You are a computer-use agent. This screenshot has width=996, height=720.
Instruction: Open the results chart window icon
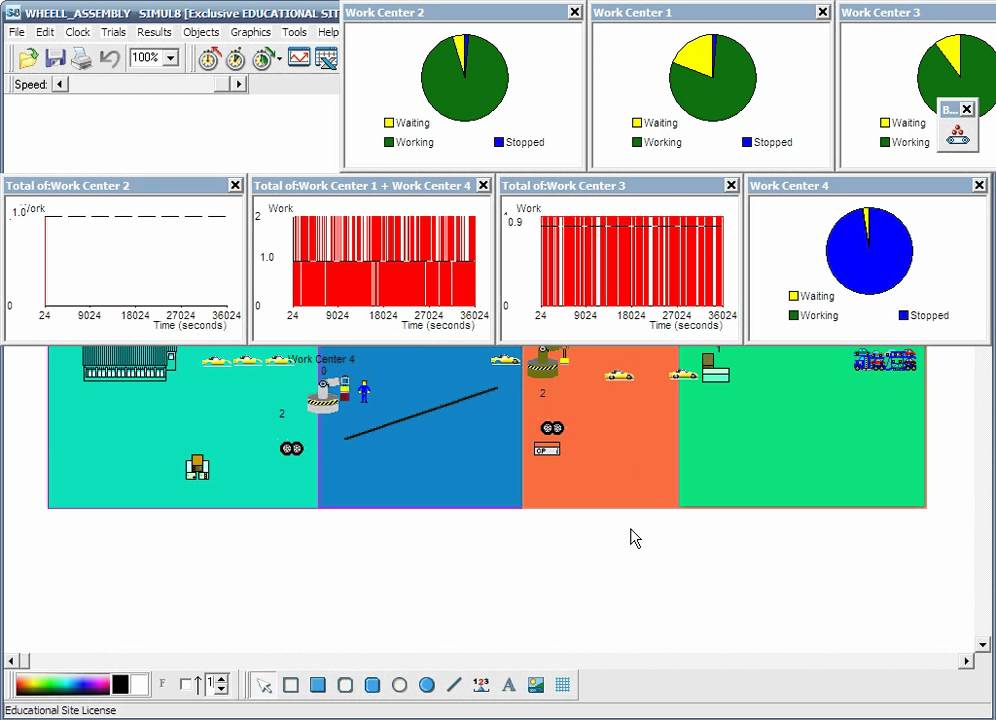(299, 58)
